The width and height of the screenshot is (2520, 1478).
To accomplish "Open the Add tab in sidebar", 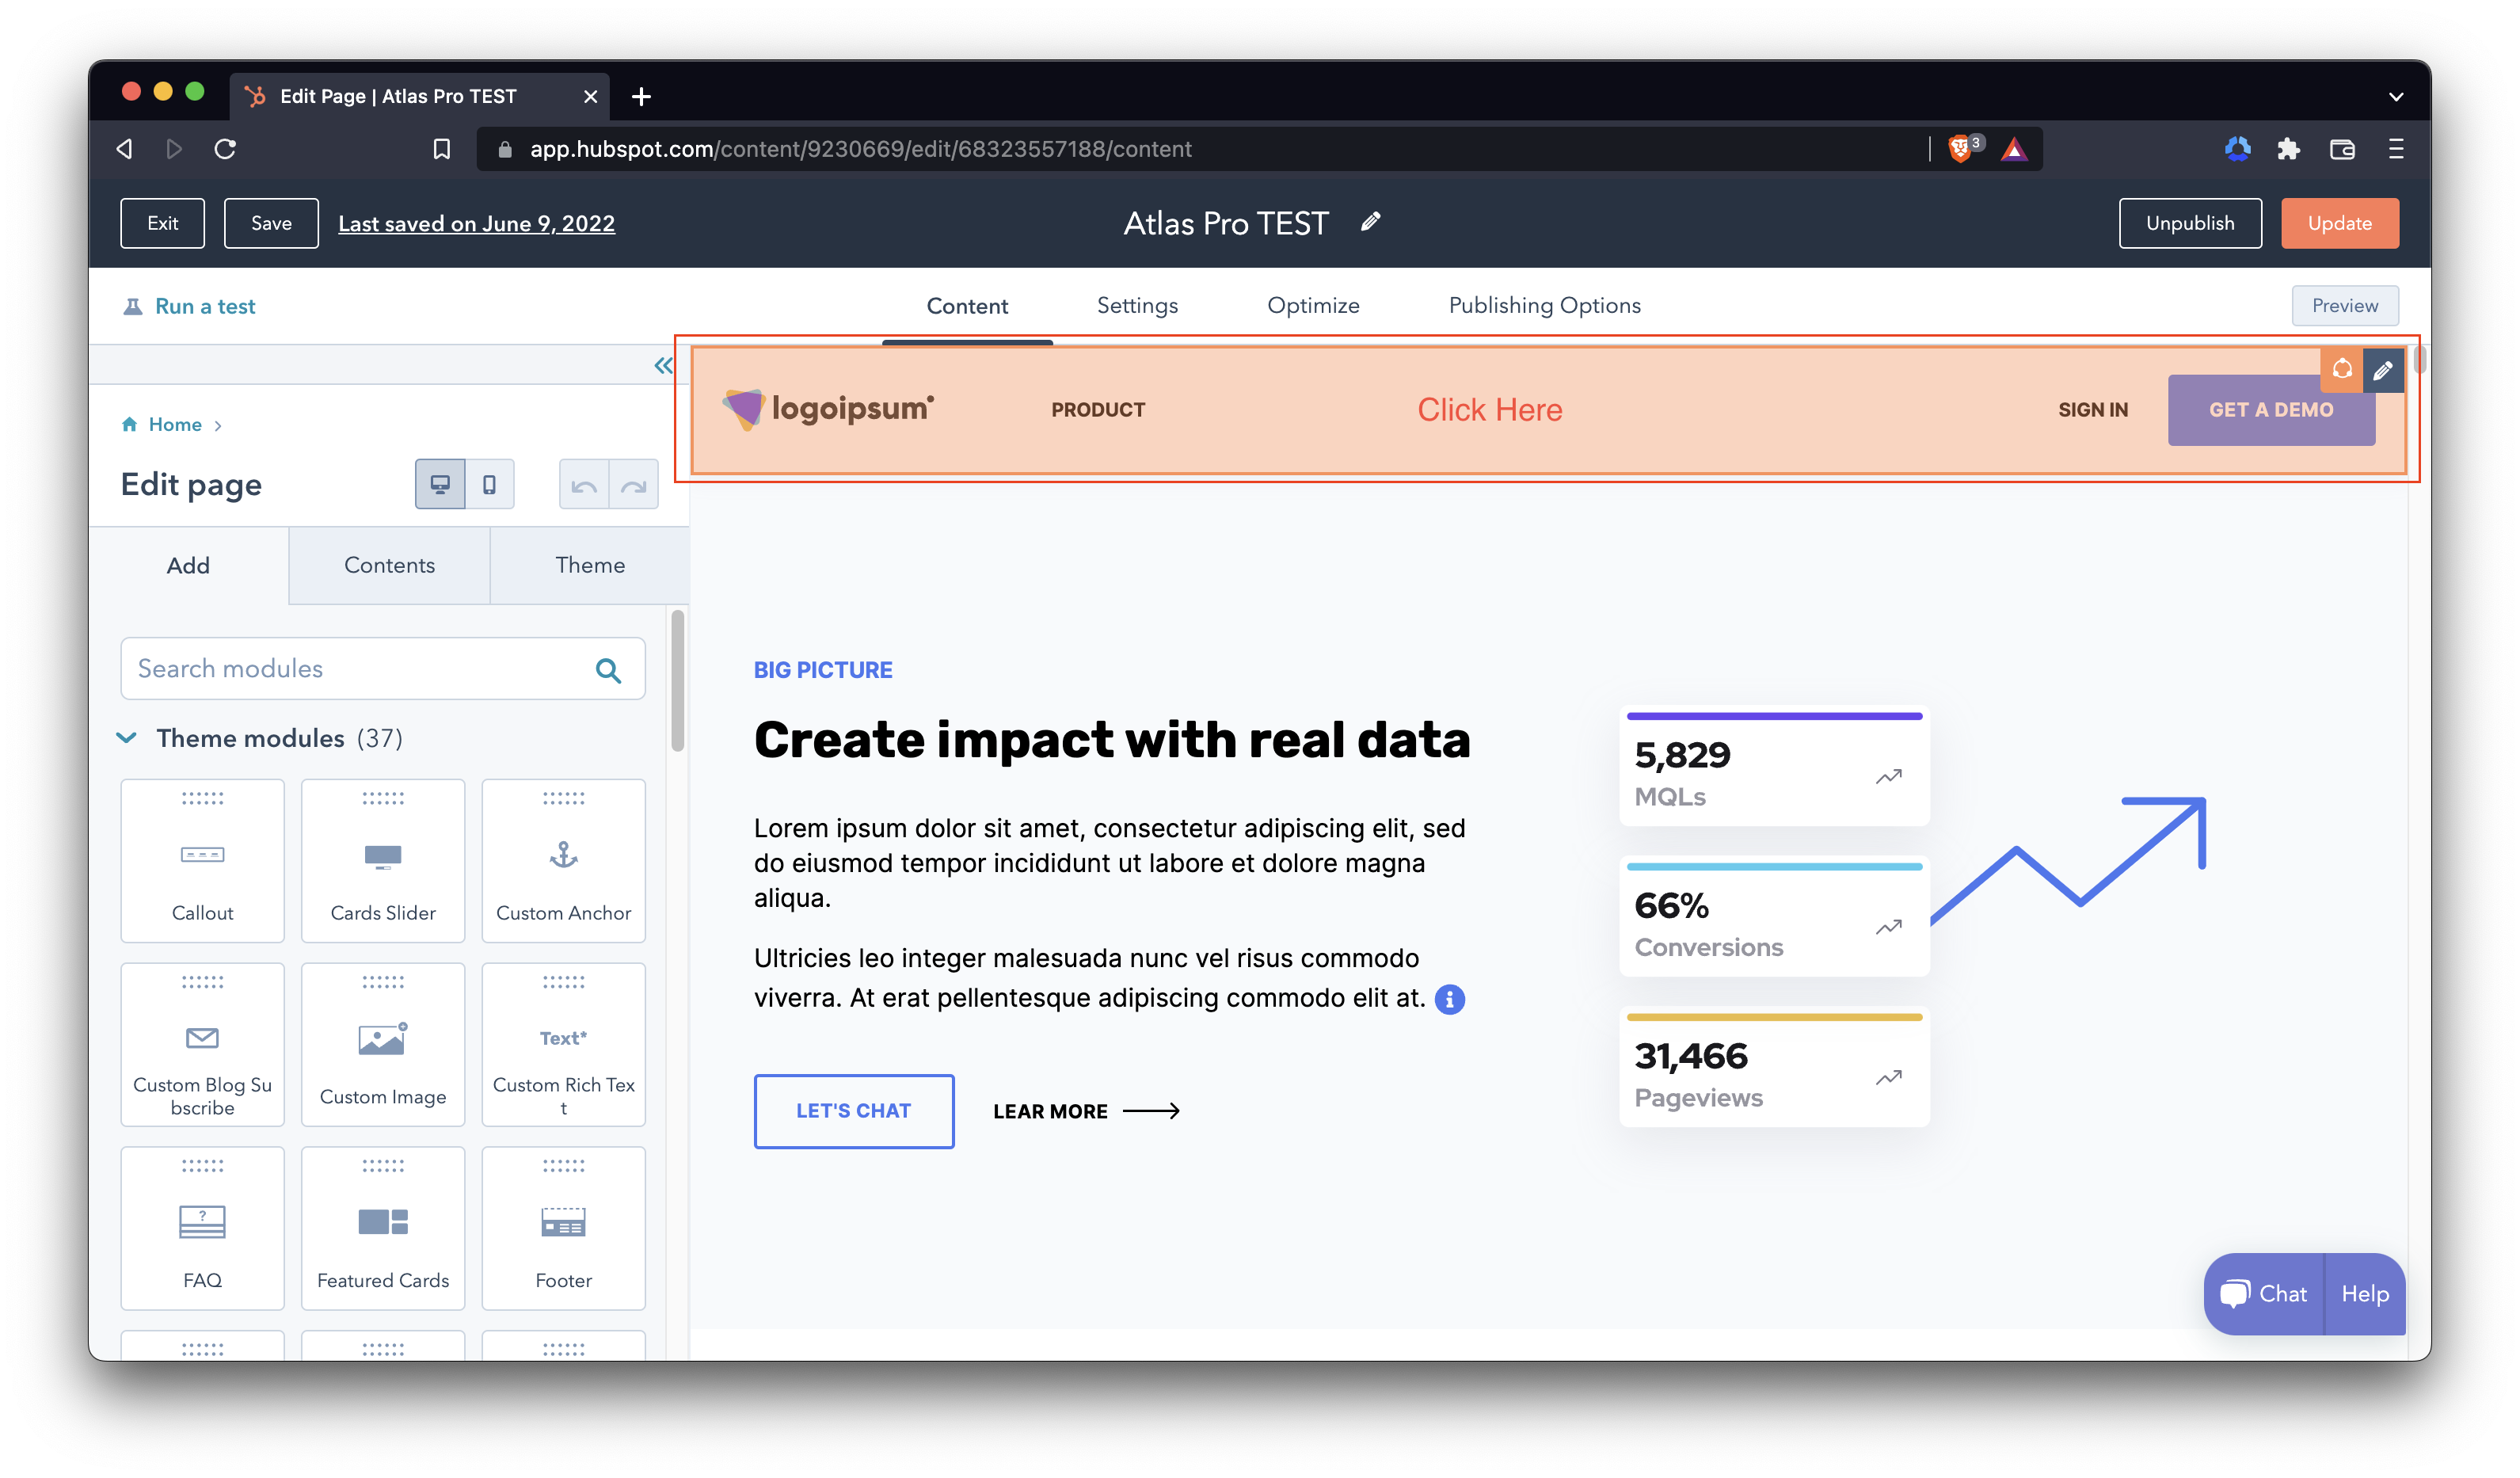I will tap(188, 565).
